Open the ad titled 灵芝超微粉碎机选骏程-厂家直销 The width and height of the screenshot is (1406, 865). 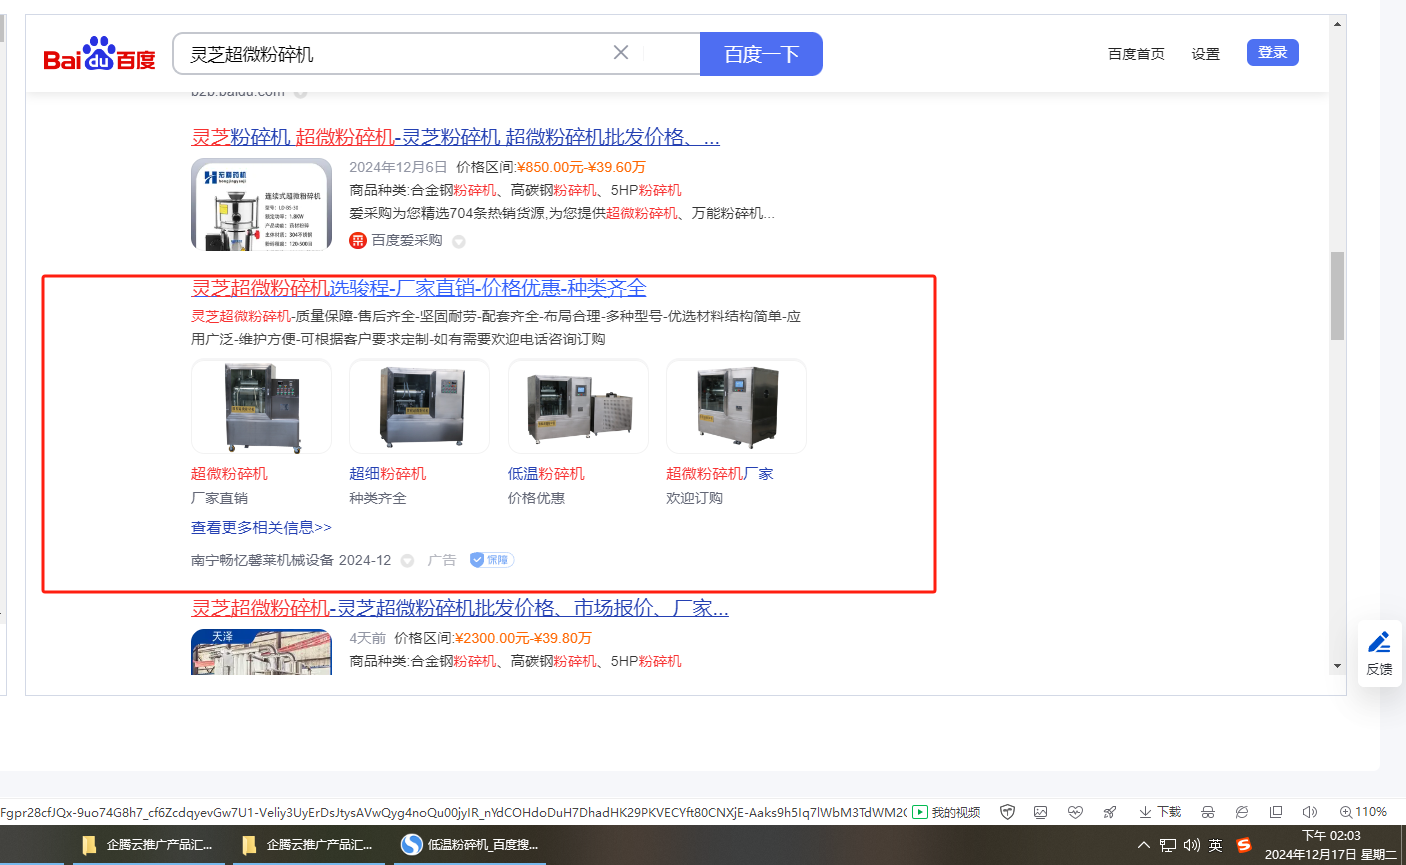coord(418,288)
